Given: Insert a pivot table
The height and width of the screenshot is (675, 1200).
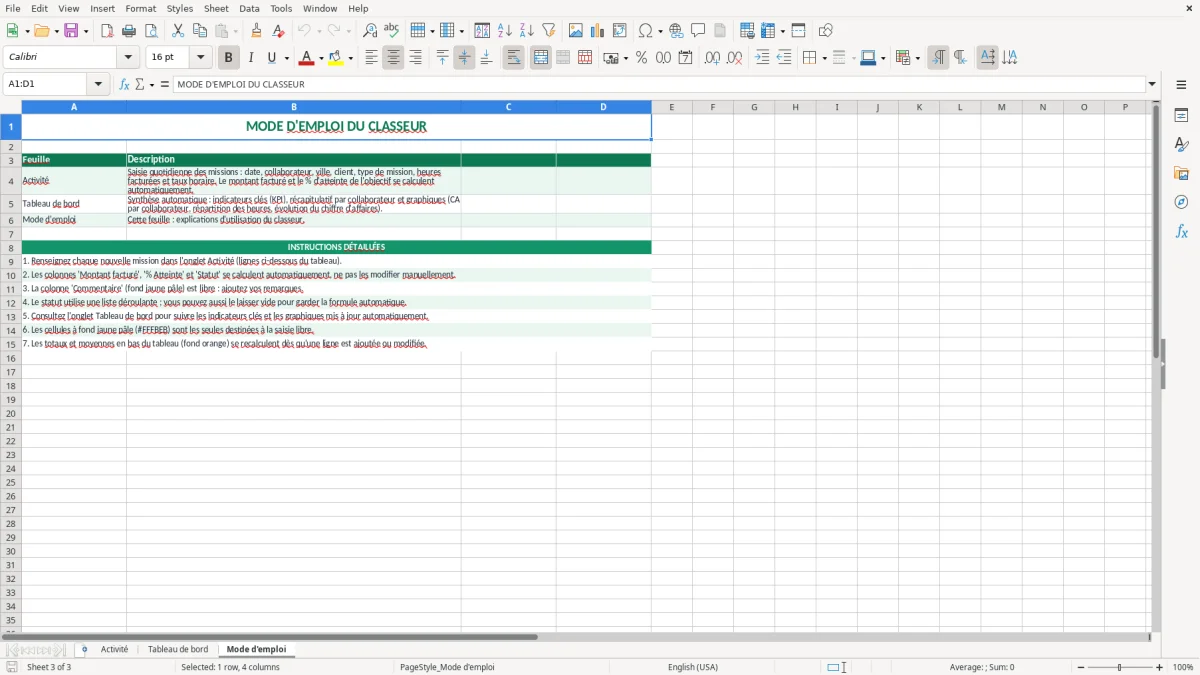Looking at the screenshot, I should 620,31.
